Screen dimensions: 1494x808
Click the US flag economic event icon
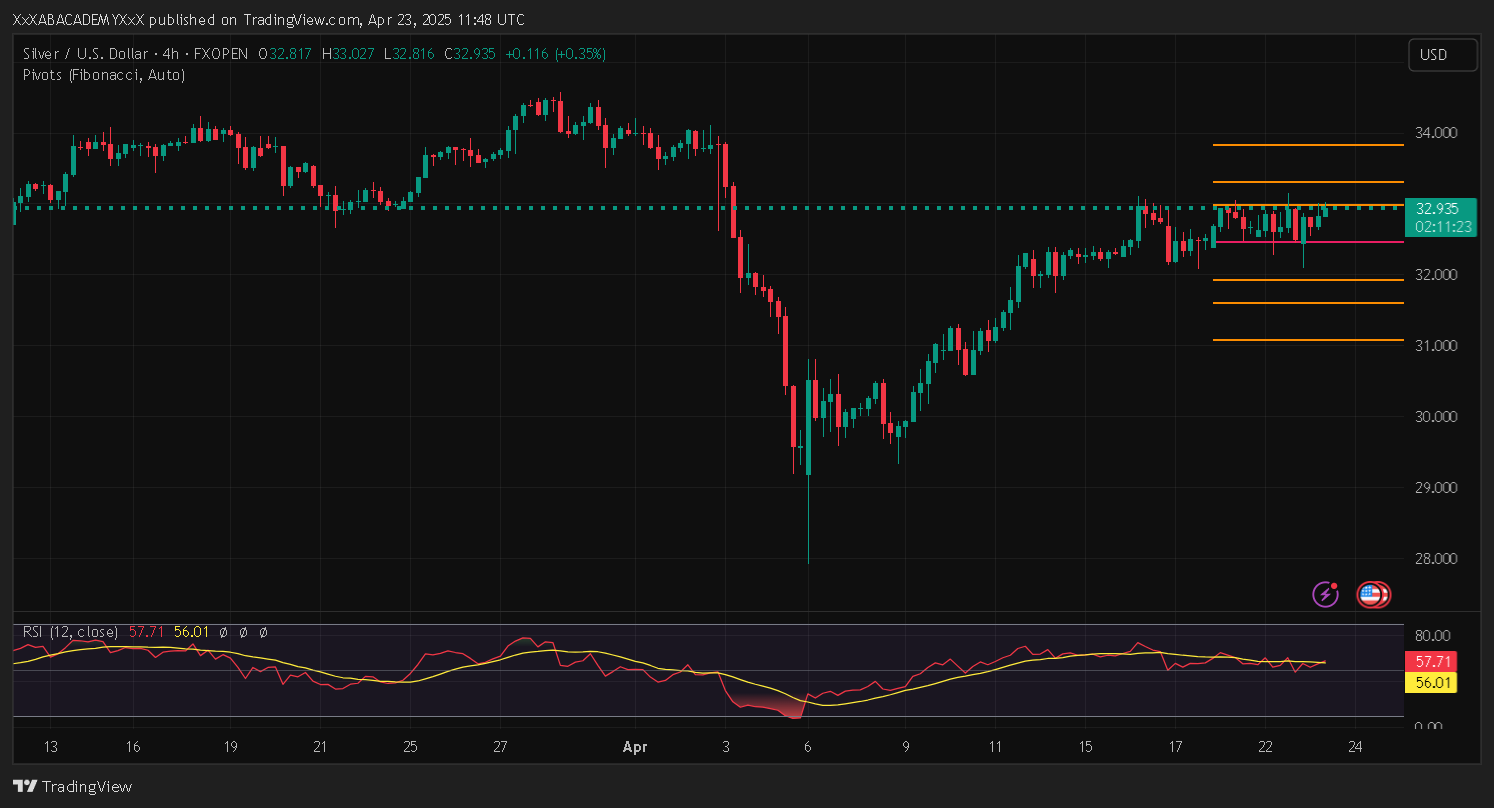(x=1370, y=595)
